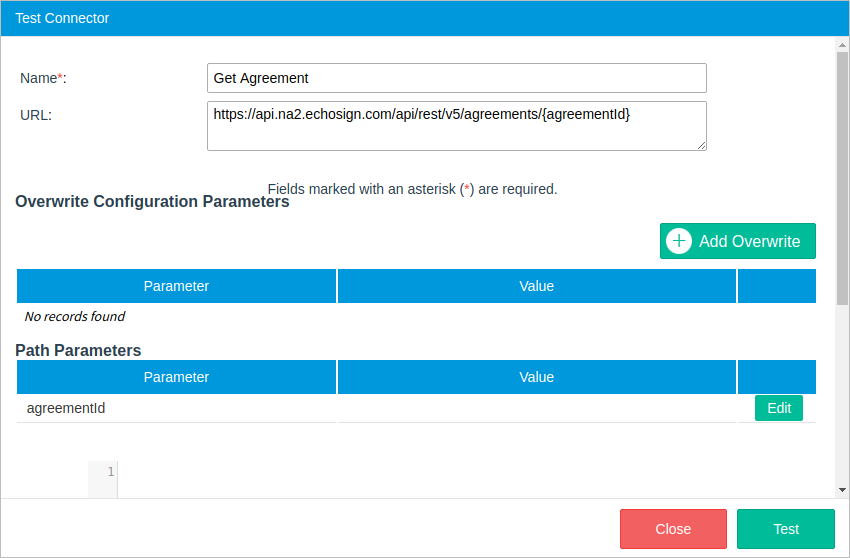Click Value header in Overwrite Configuration table
This screenshot has width=850, height=558.
click(x=536, y=286)
